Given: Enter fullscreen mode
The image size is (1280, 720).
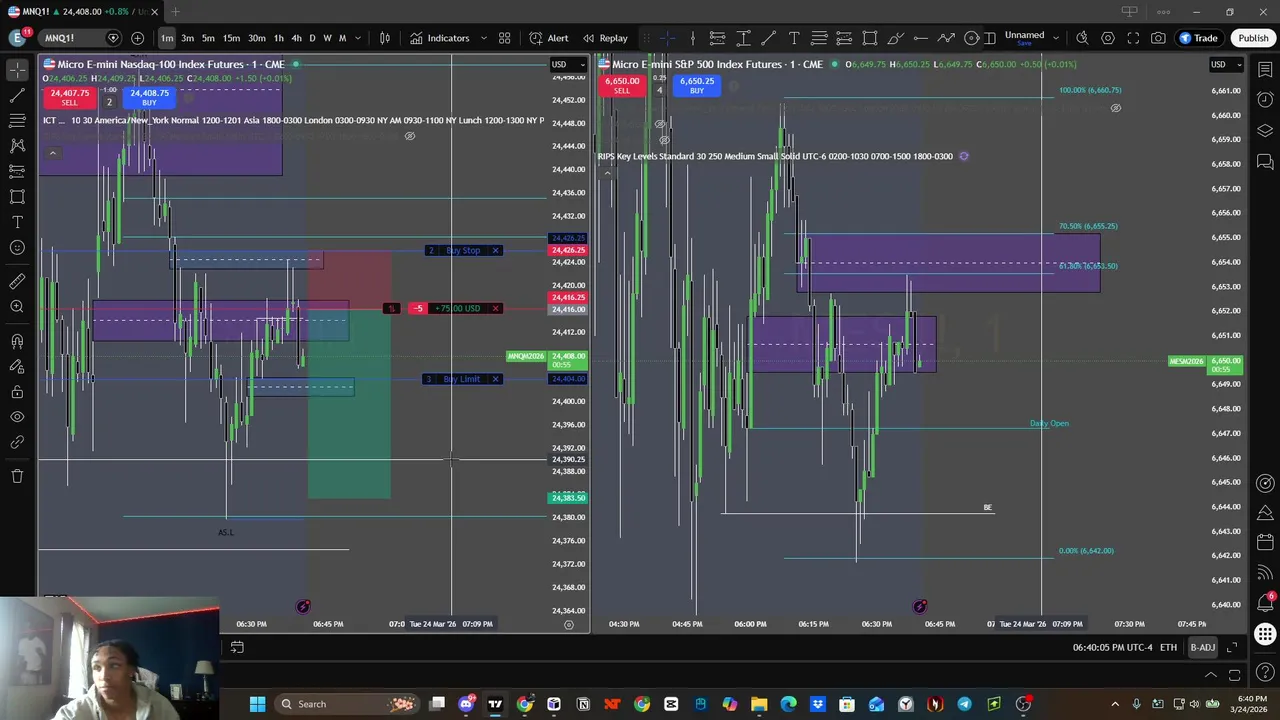Looking at the screenshot, I should tap(1133, 38).
